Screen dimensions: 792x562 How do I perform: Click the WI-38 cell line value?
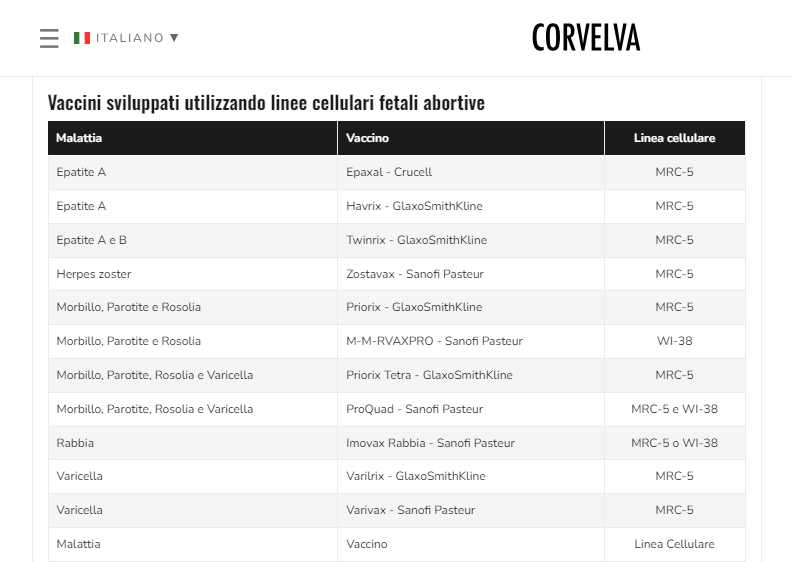[674, 341]
